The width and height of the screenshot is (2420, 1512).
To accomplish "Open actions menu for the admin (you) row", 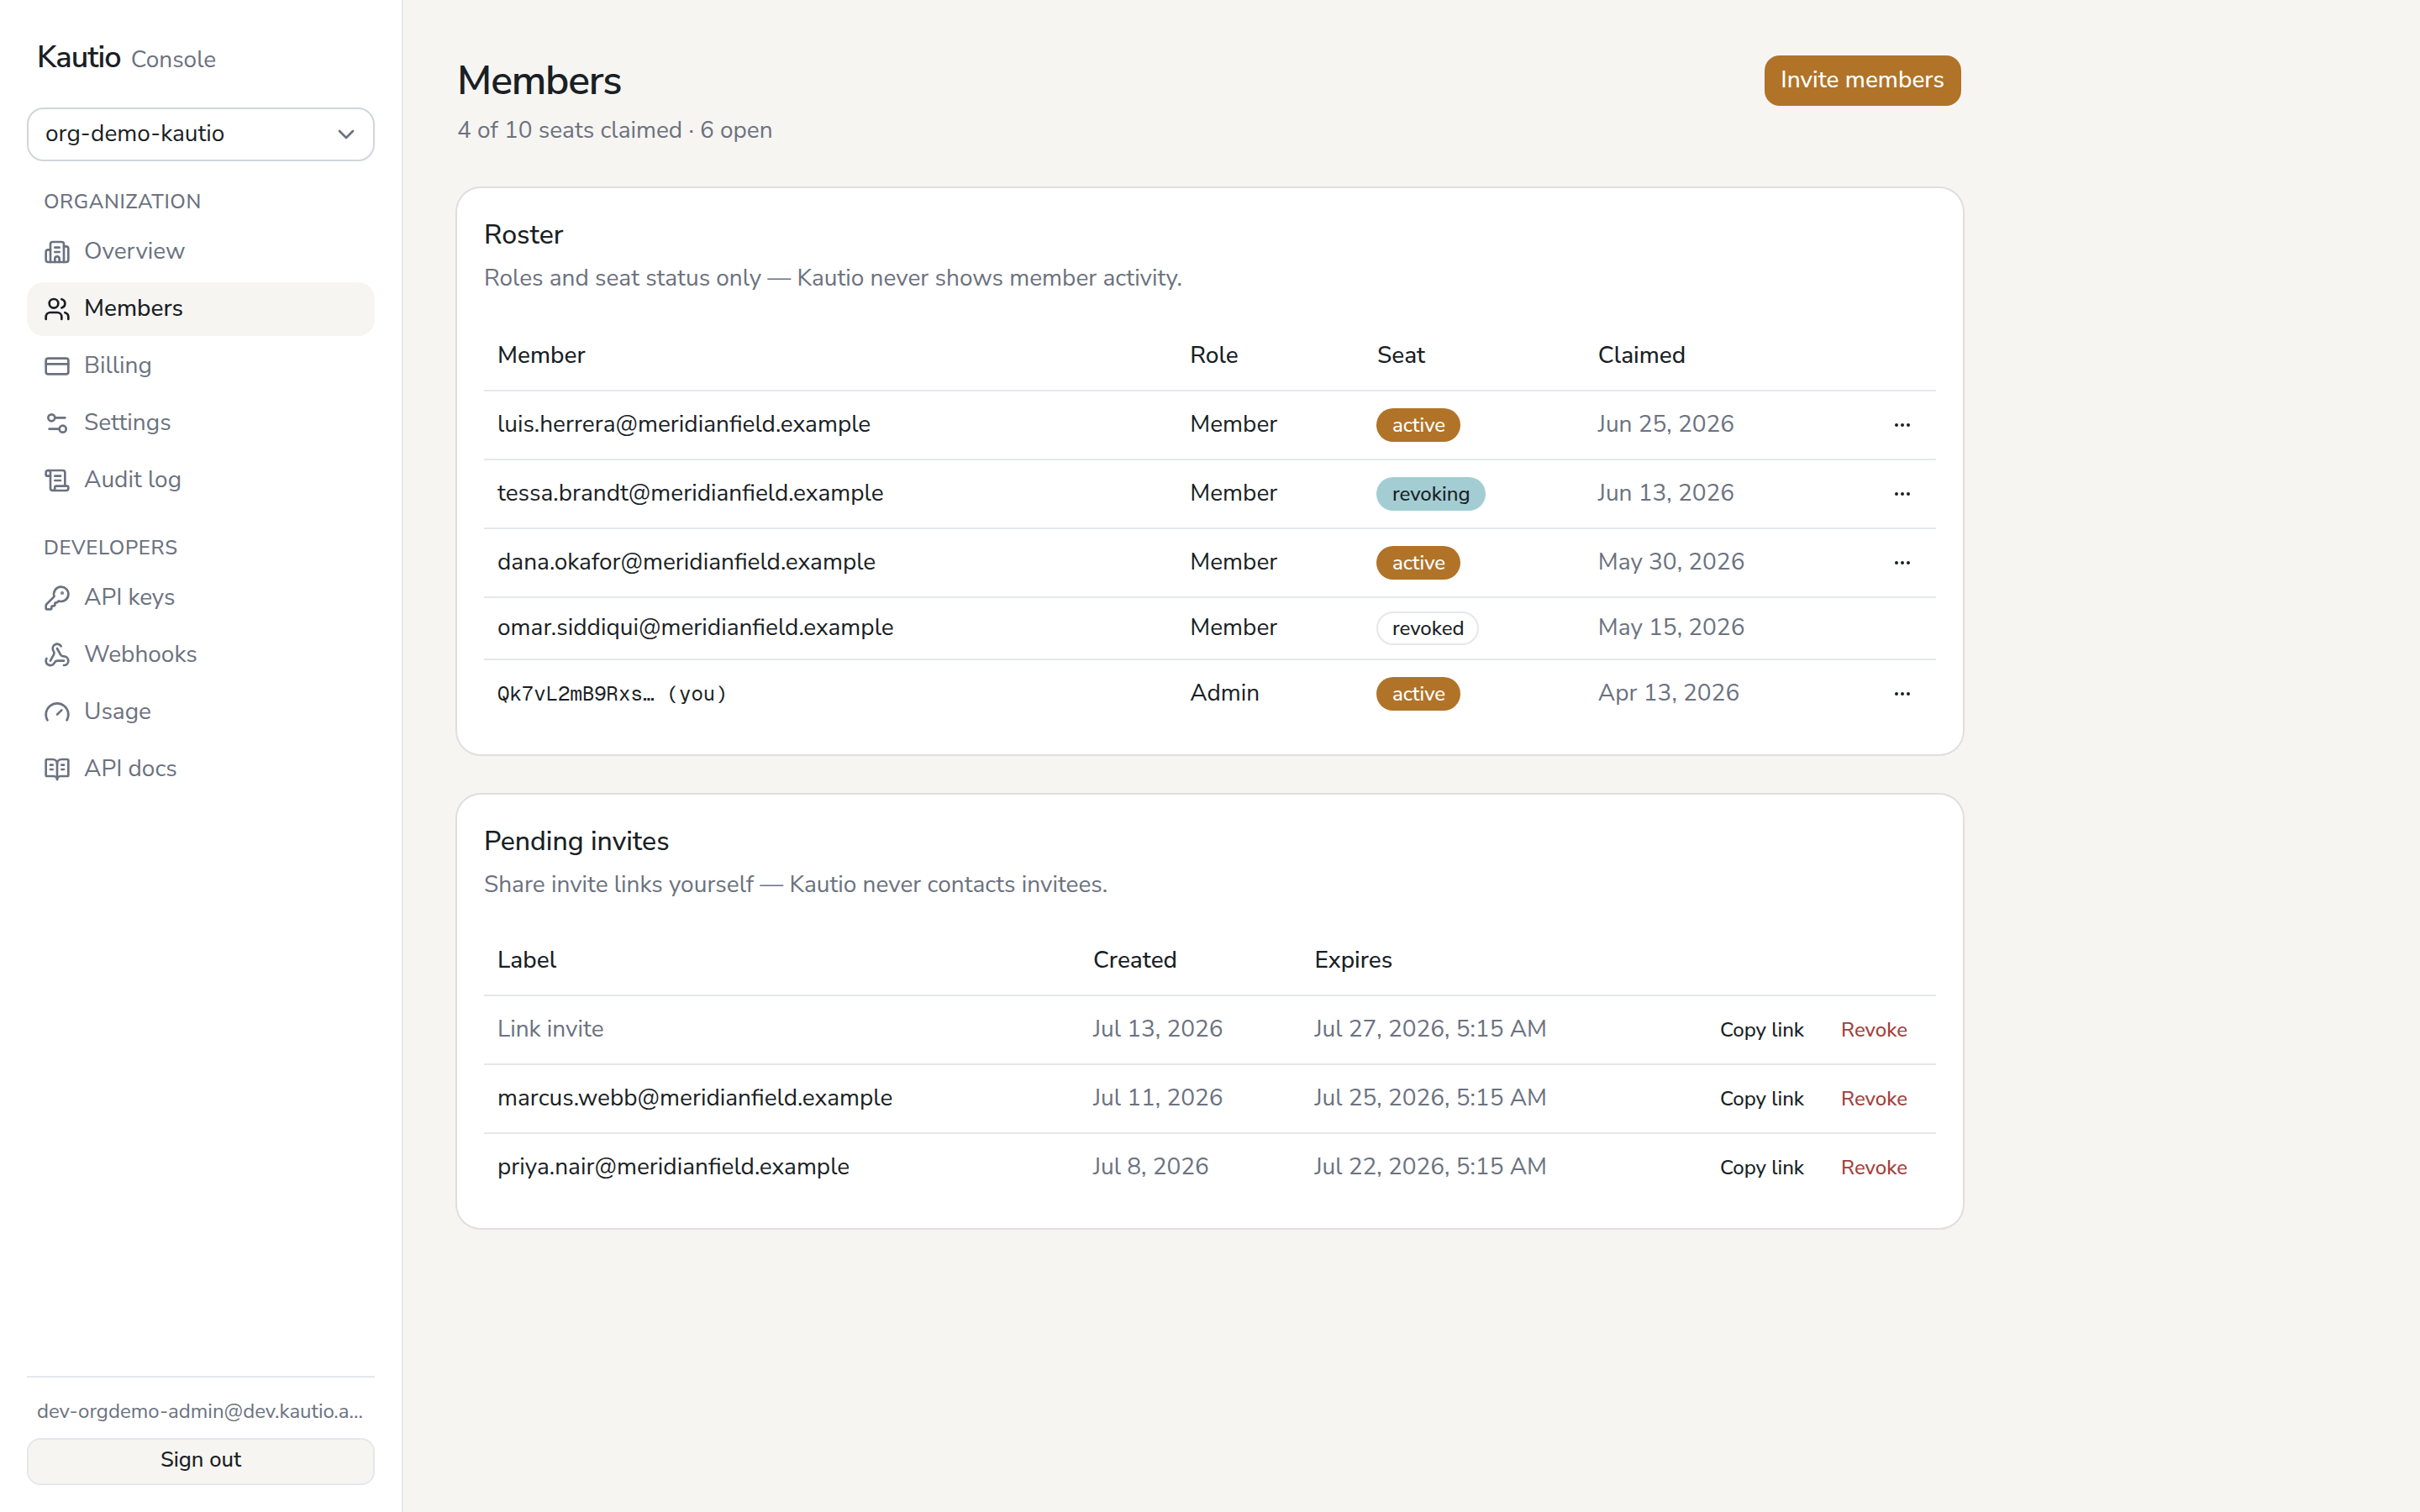I will coord(1902,694).
